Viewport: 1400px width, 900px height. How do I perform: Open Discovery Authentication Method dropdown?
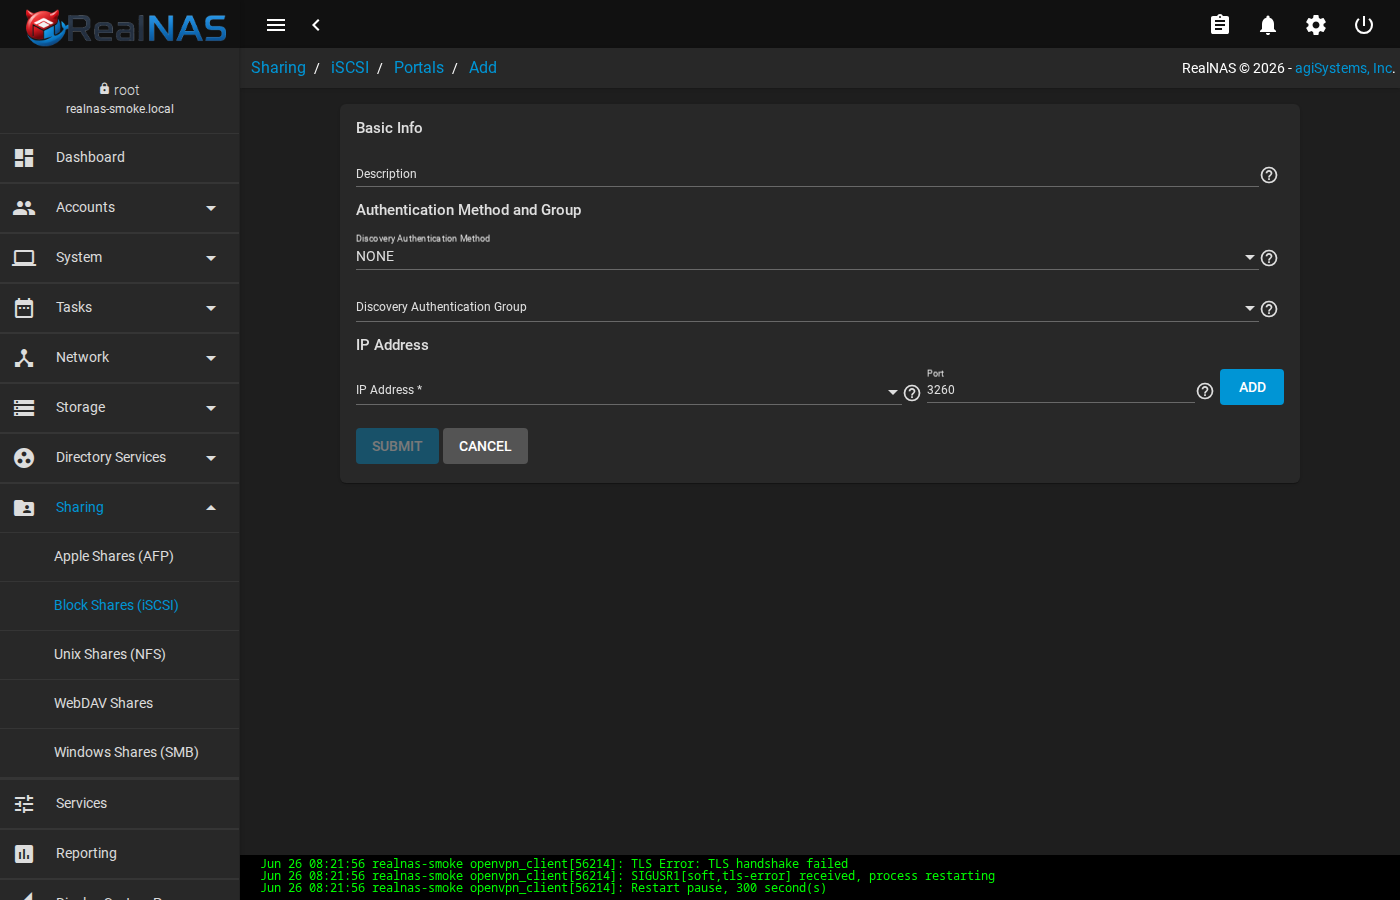coord(805,257)
